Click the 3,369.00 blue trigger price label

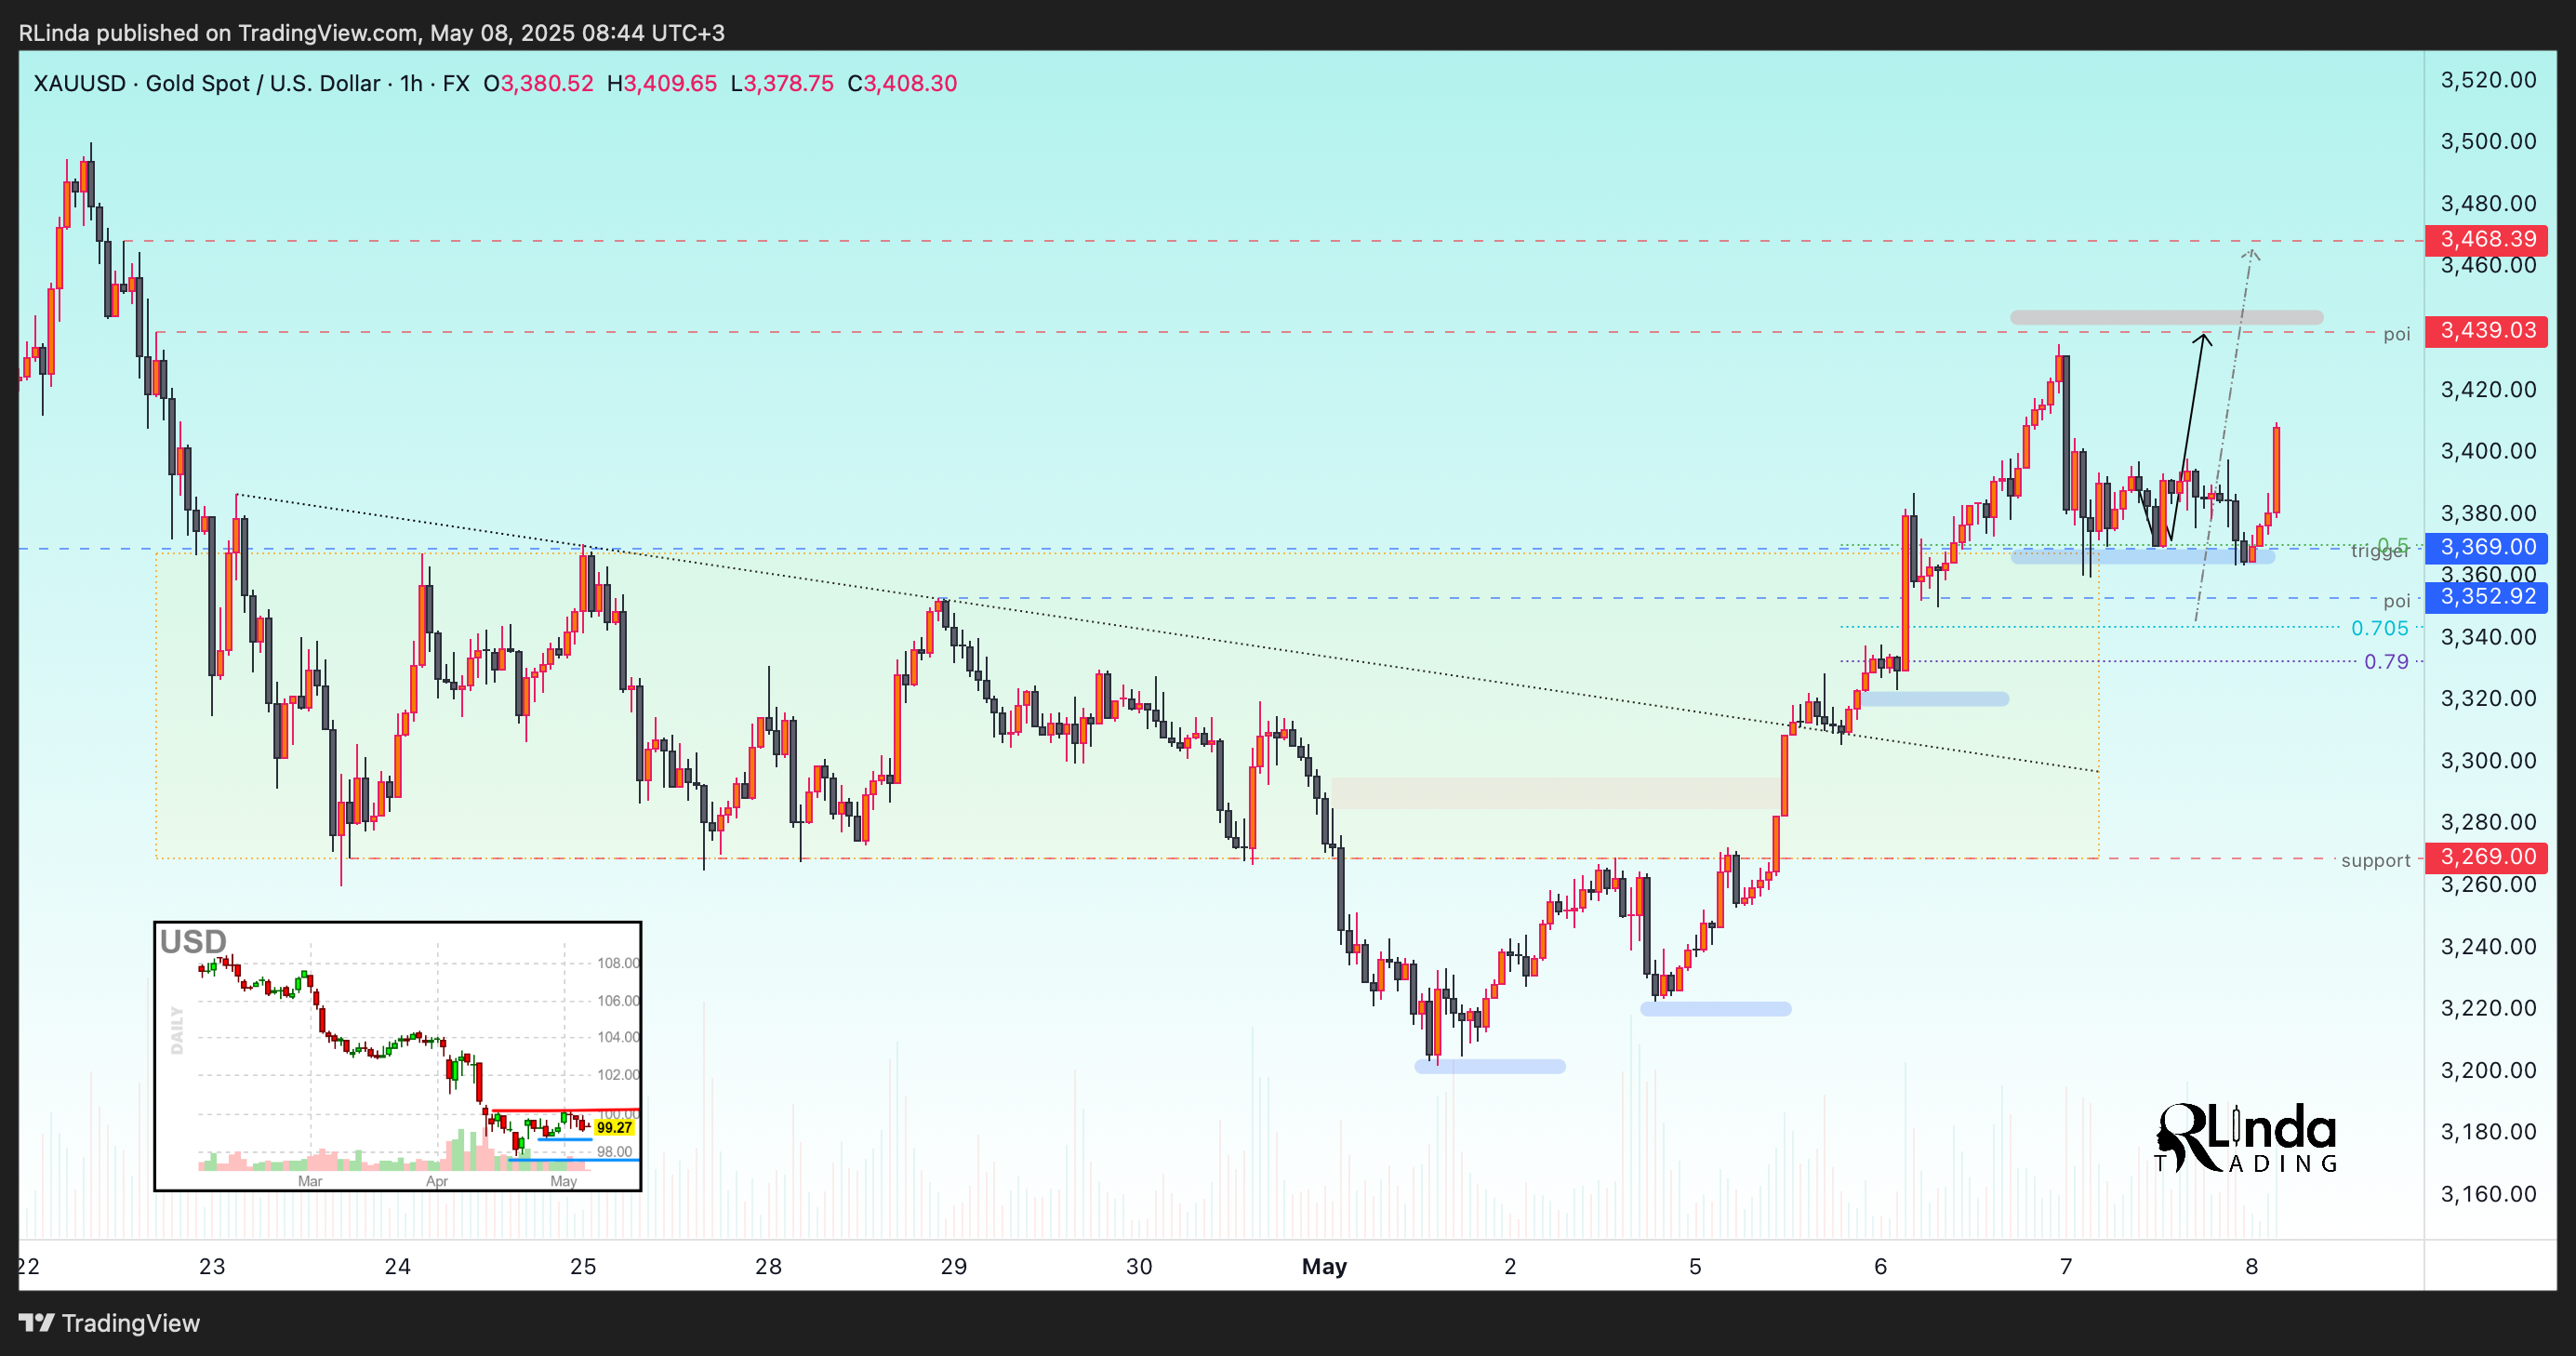[x=2487, y=547]
